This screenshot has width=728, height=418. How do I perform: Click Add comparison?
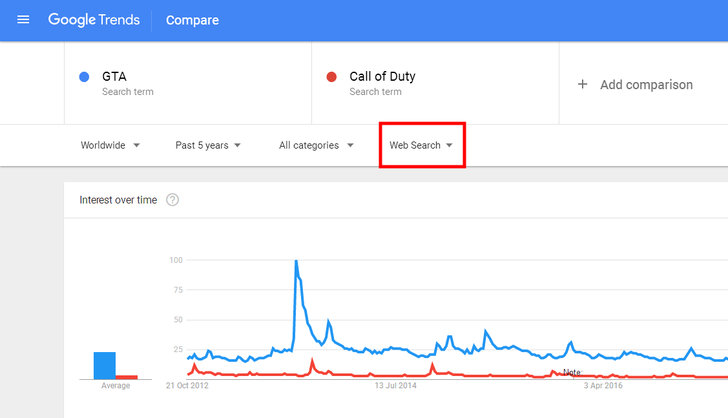click(645, 85)
